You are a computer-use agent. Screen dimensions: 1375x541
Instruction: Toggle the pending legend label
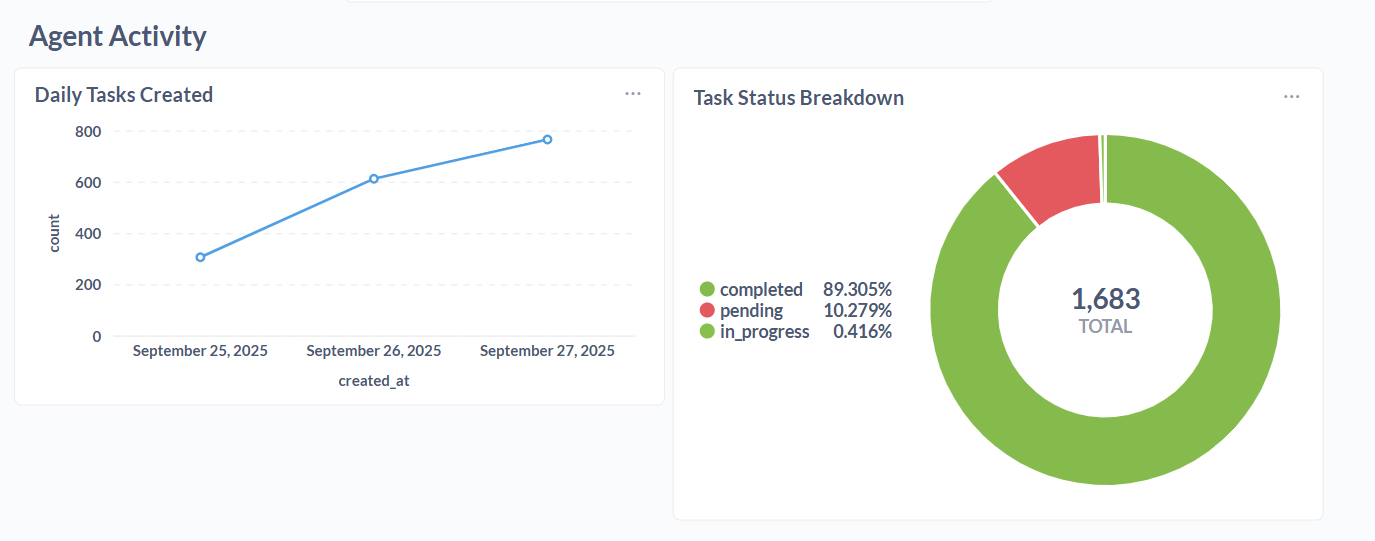pos(751,311)
